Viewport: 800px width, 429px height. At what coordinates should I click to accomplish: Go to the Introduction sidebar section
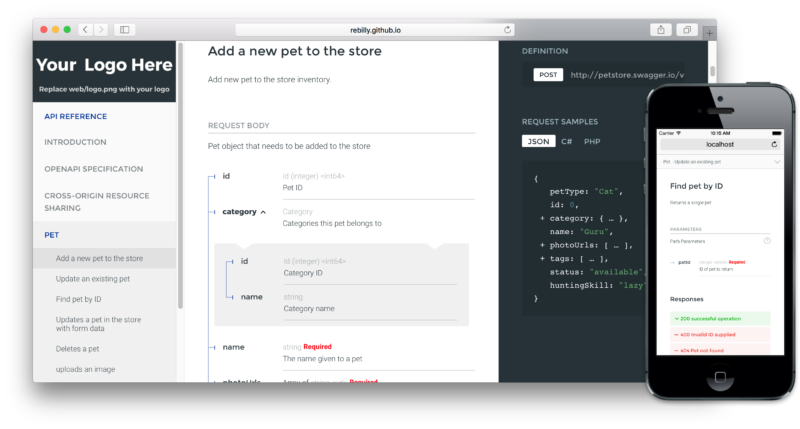click(x=75, y=142)
